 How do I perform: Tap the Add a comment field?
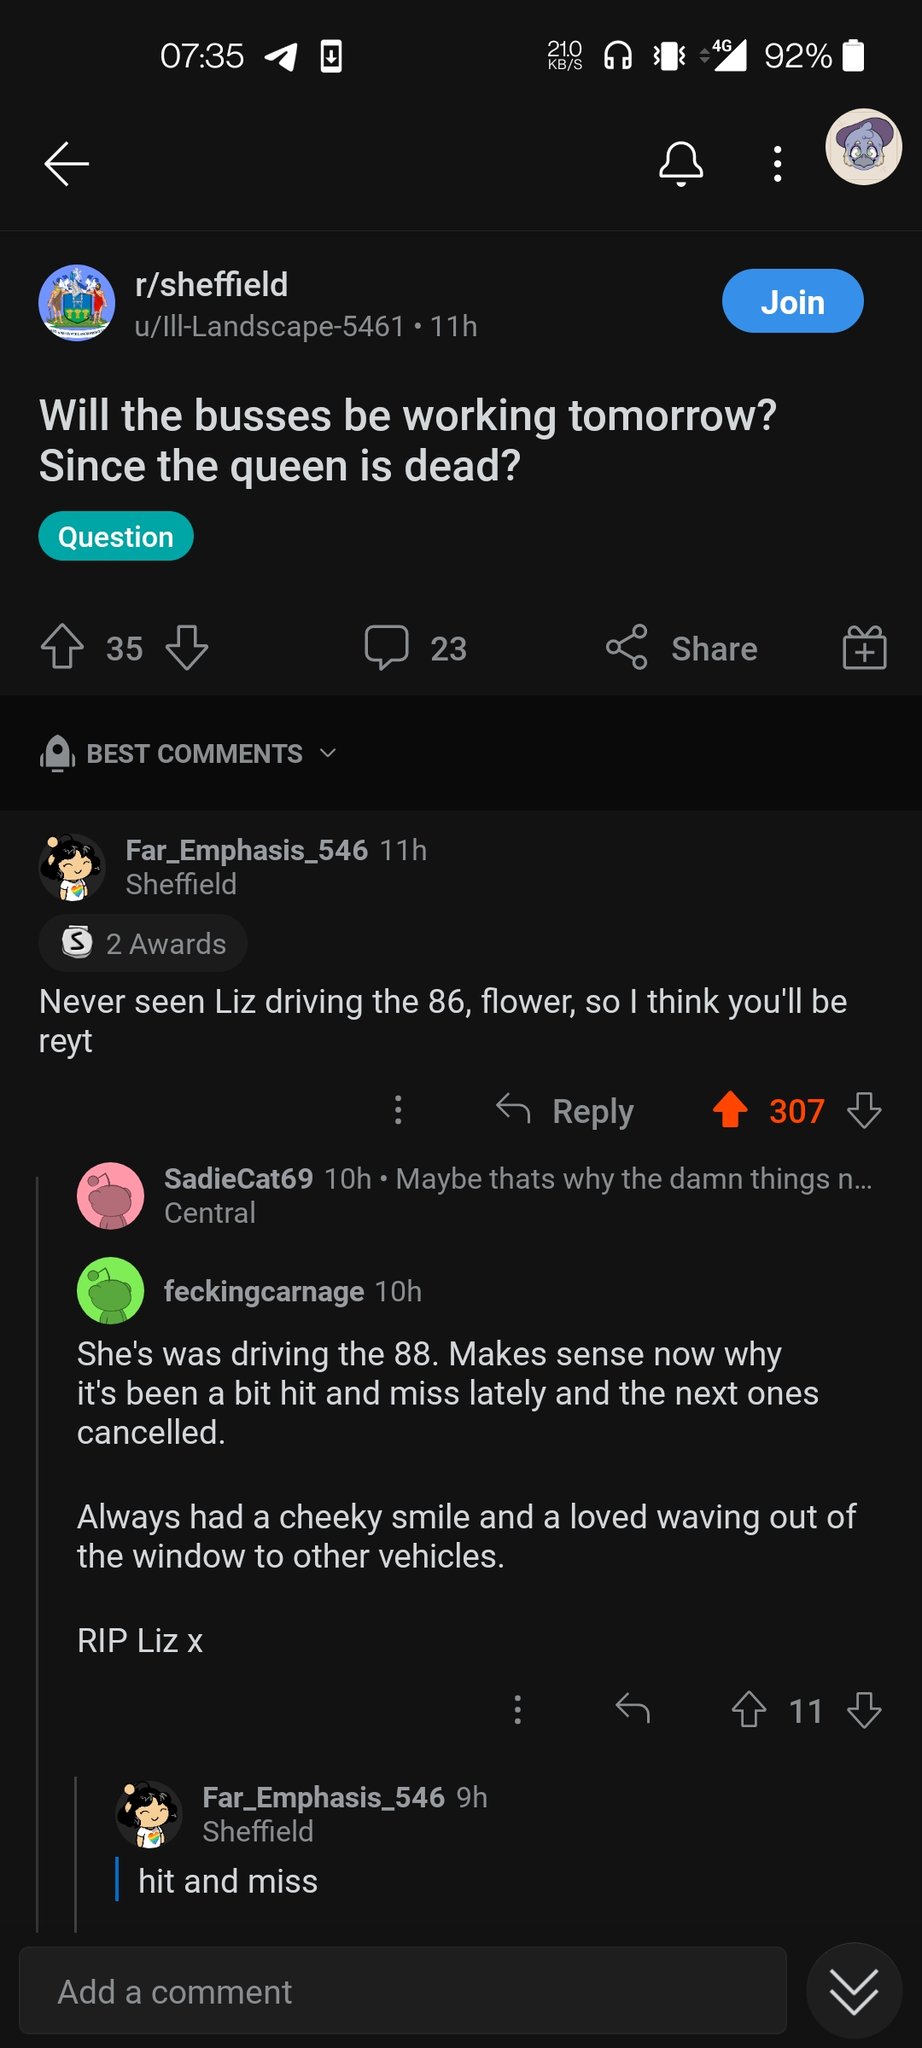tap(402, 1991)
